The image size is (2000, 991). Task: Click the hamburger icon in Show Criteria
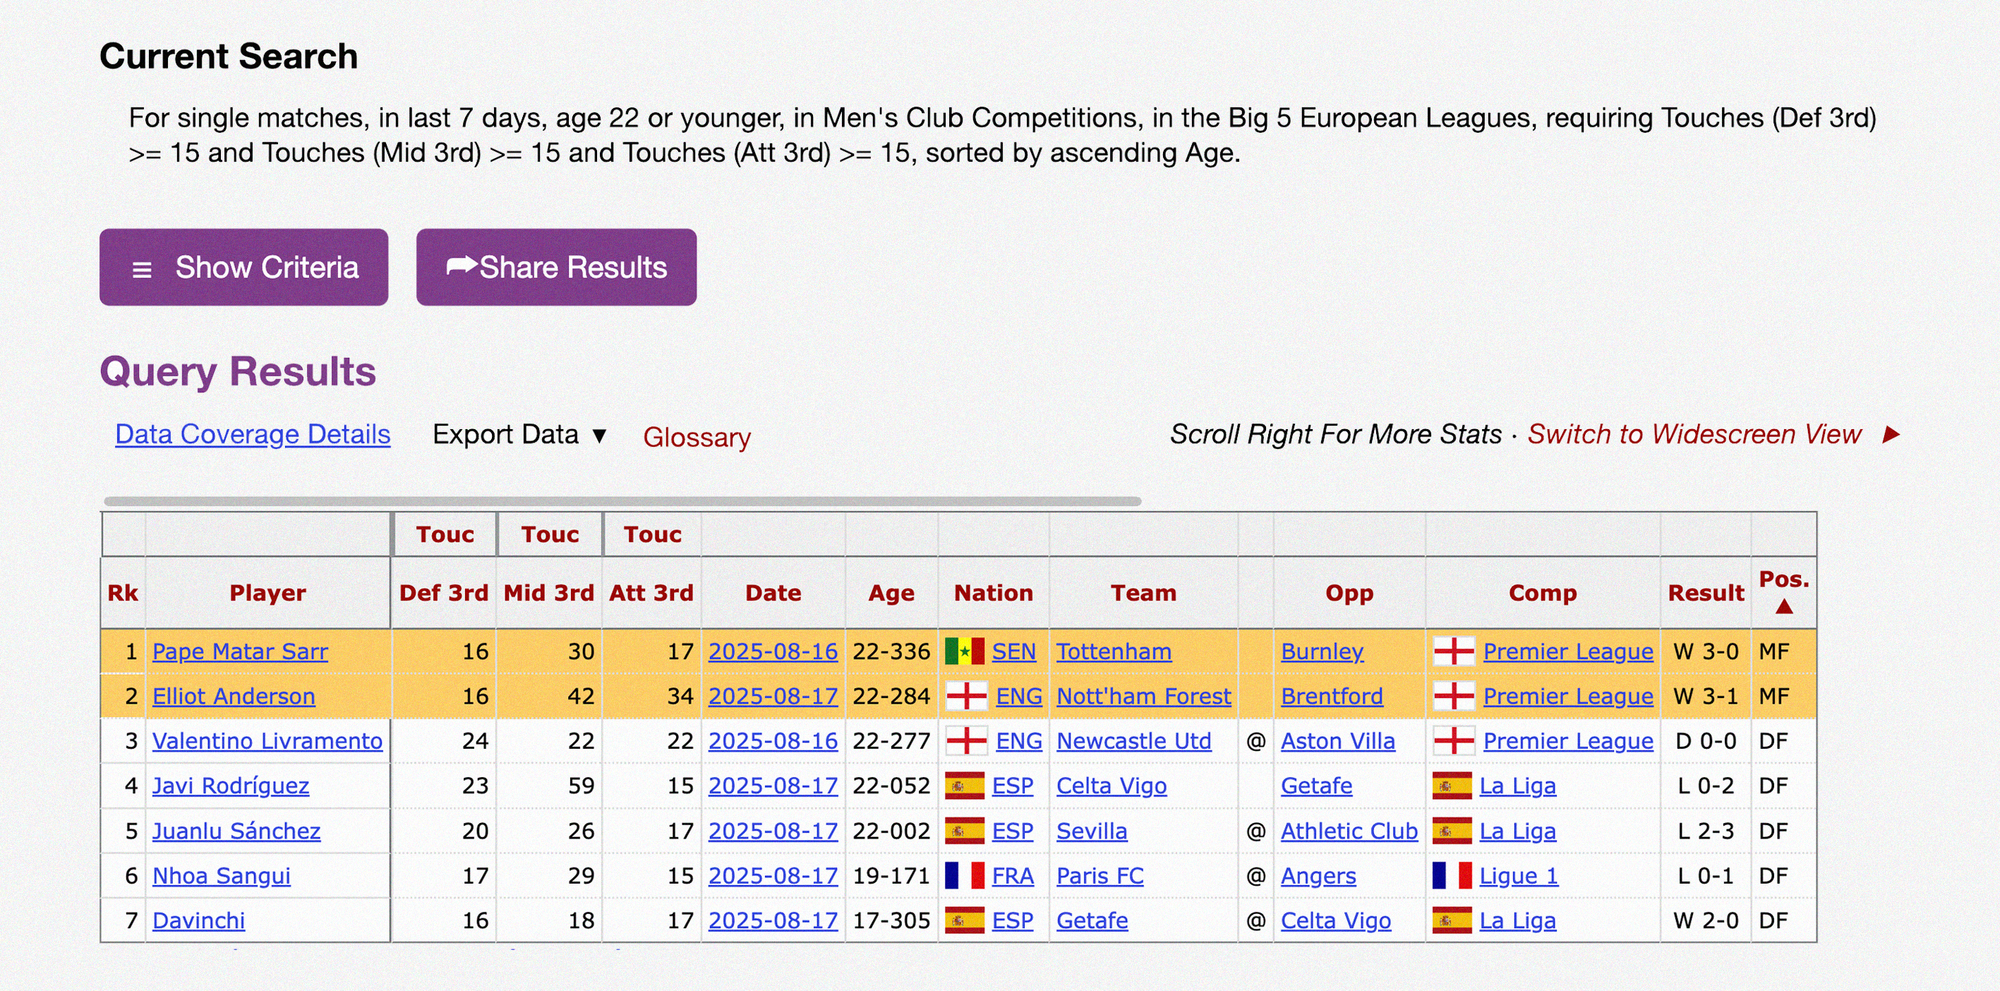(142, 269)
